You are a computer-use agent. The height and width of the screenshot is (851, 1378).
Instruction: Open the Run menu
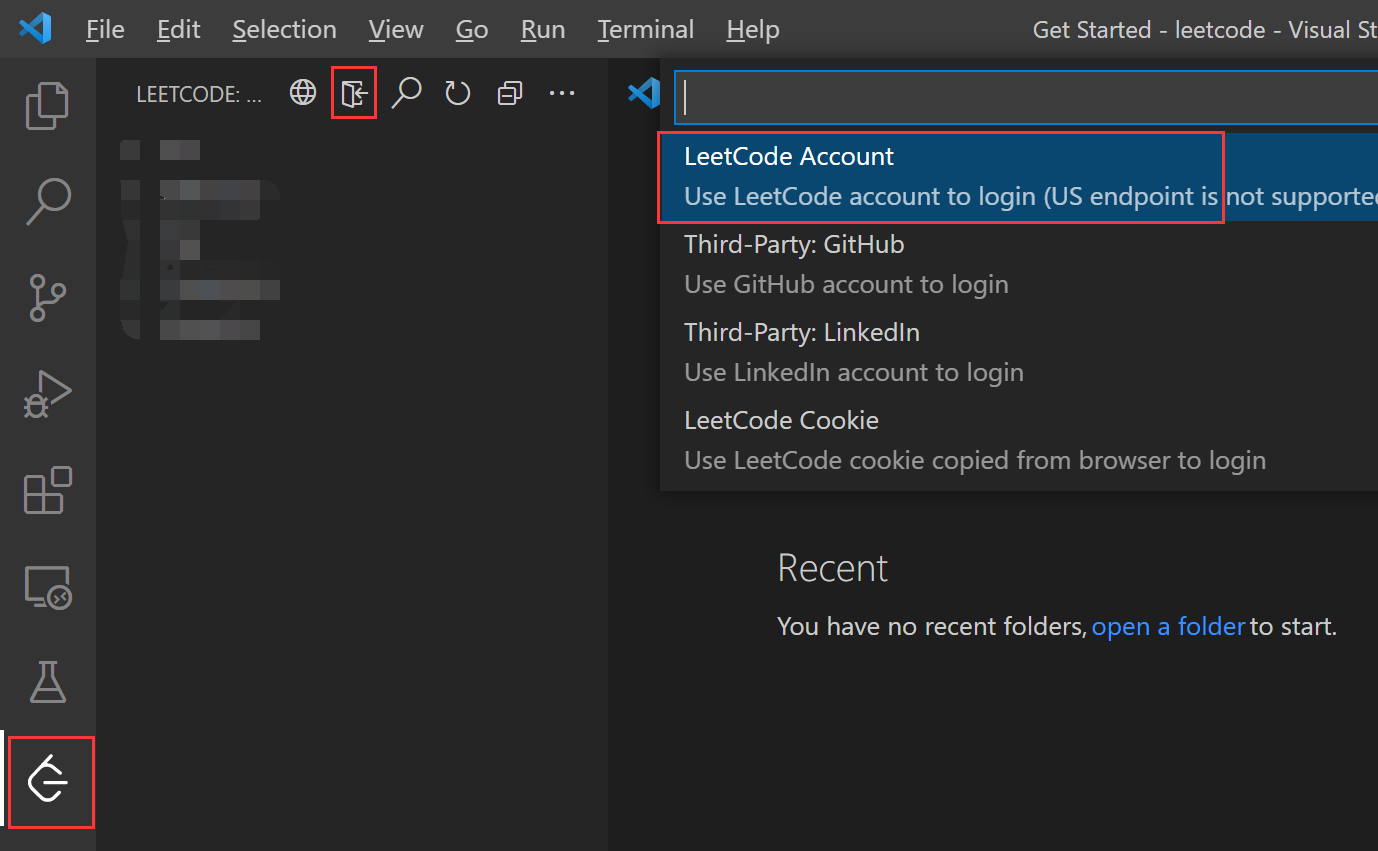543,30
